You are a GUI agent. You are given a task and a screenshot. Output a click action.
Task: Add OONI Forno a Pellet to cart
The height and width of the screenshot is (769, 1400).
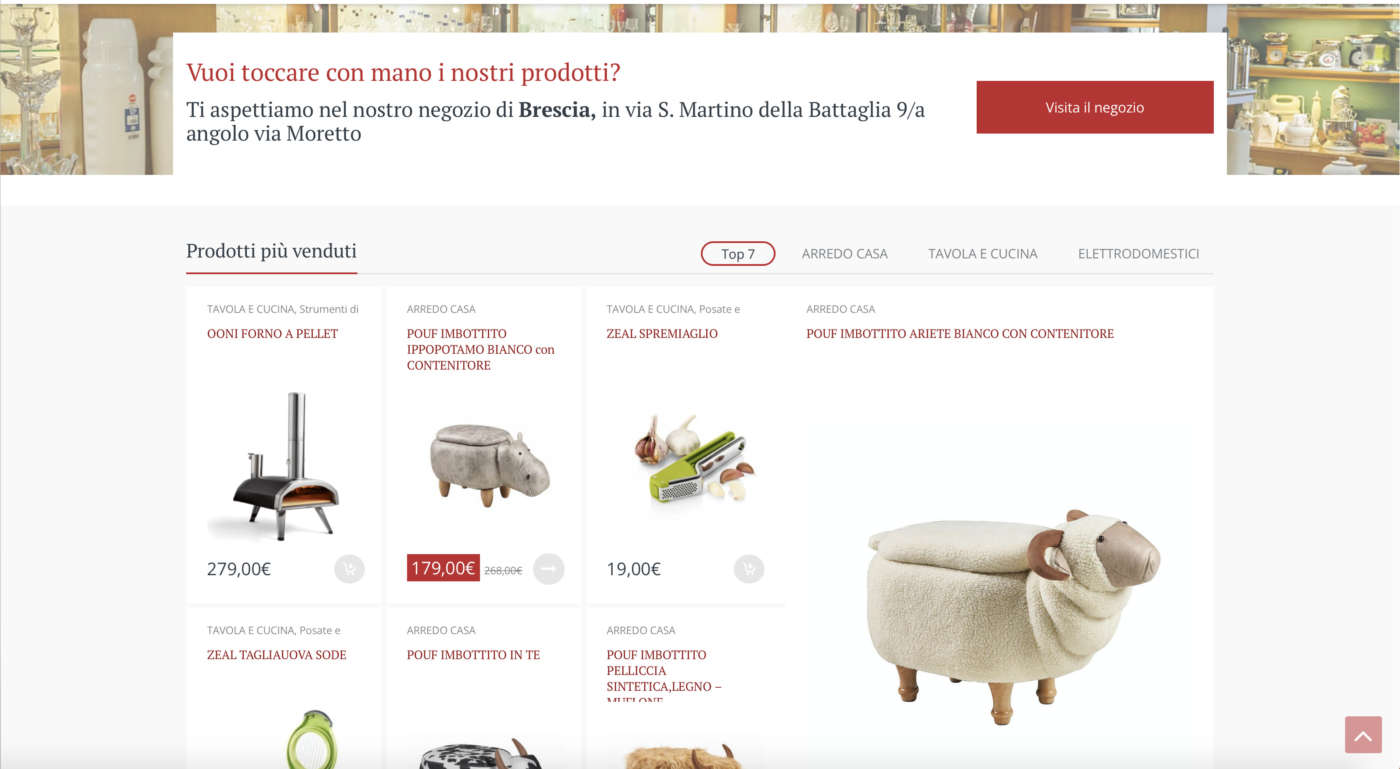click(349, 569)
